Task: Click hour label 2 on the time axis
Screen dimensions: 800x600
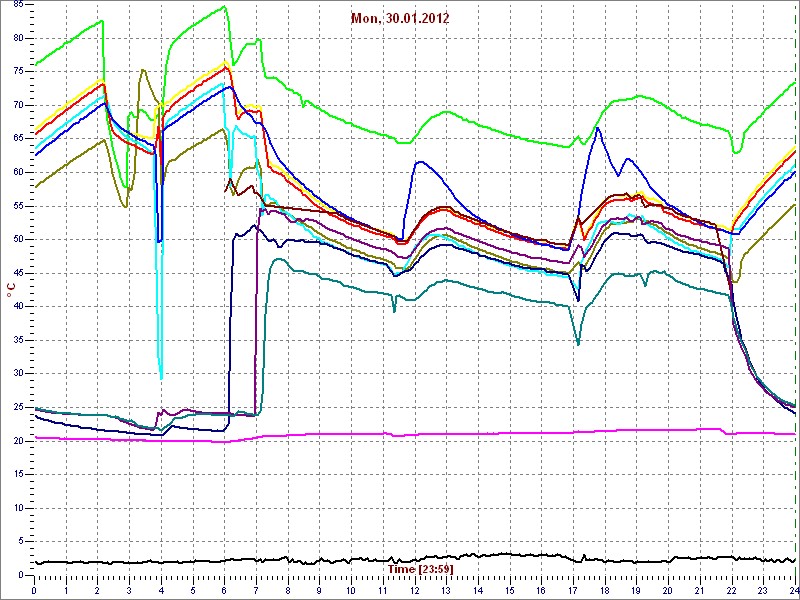Action: click(x=97, y=590)
